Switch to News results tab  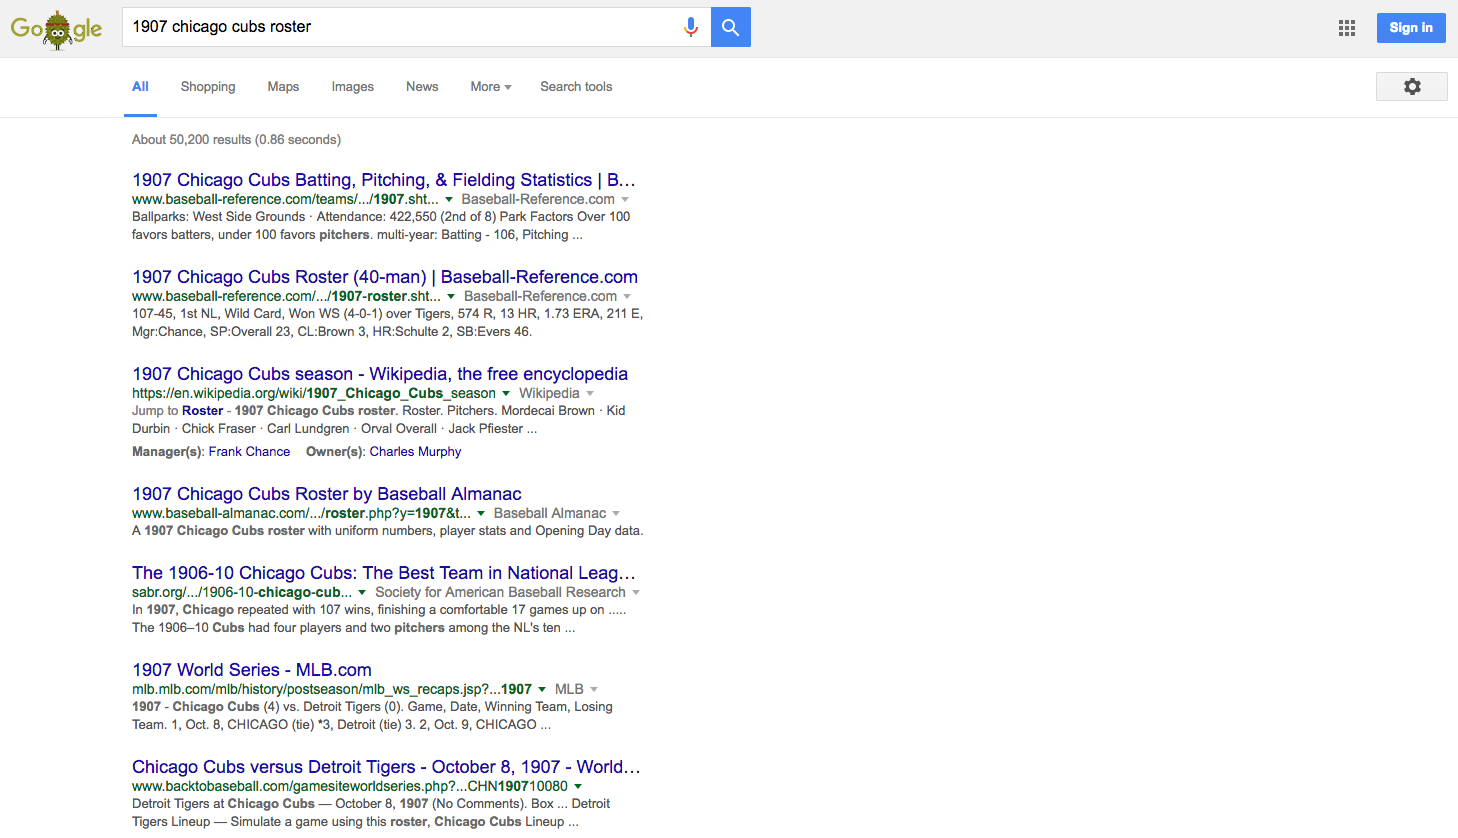422,87
